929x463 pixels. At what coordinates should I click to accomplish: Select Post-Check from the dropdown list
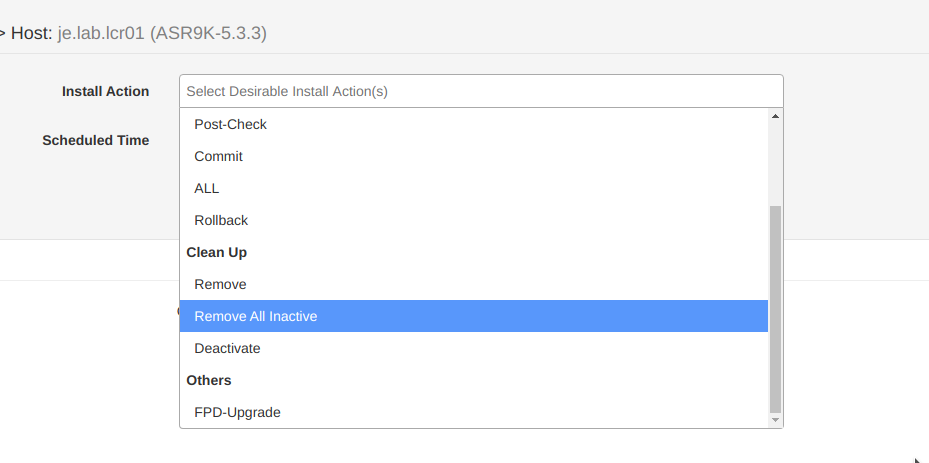pyautogui.click(x=231, y=124)
